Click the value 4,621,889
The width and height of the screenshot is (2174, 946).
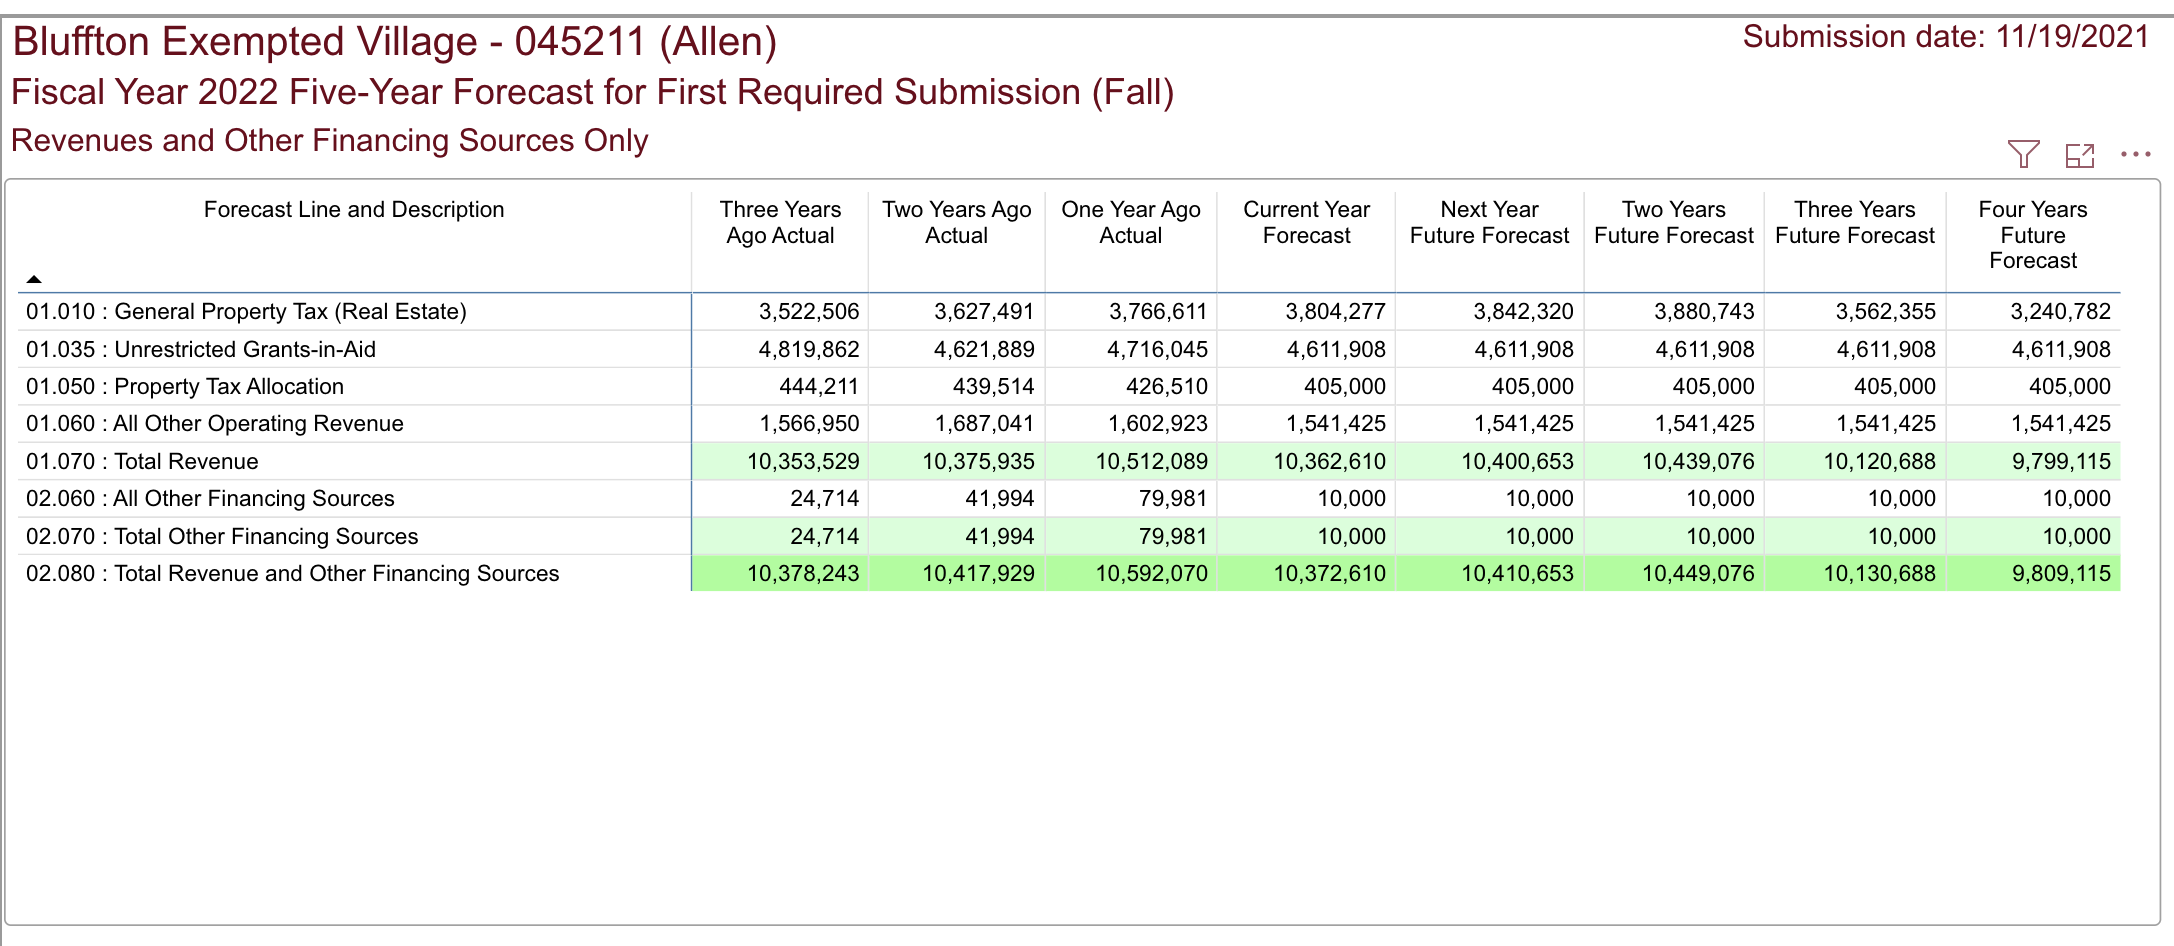pyautogui.click(x=984, y=349)
